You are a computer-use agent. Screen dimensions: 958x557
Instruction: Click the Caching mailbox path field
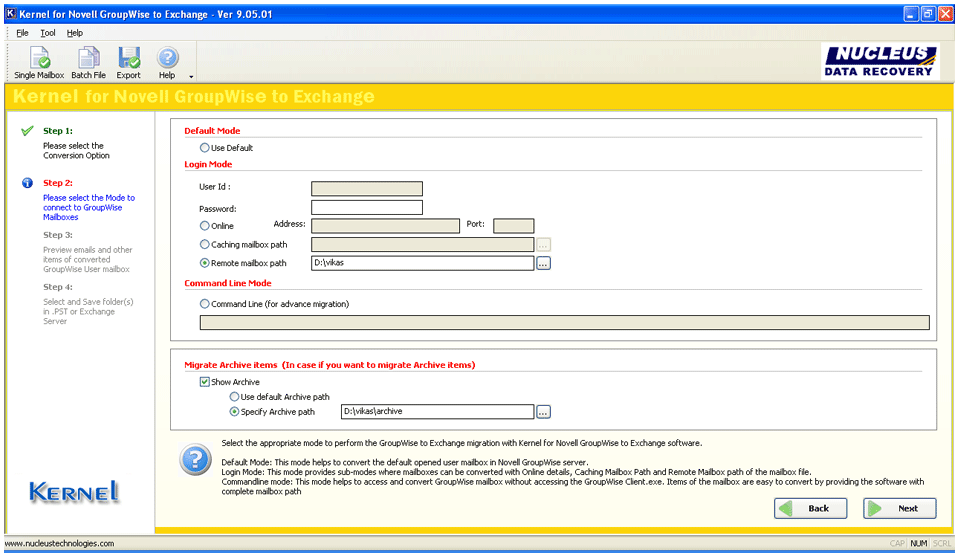(423, 244)
